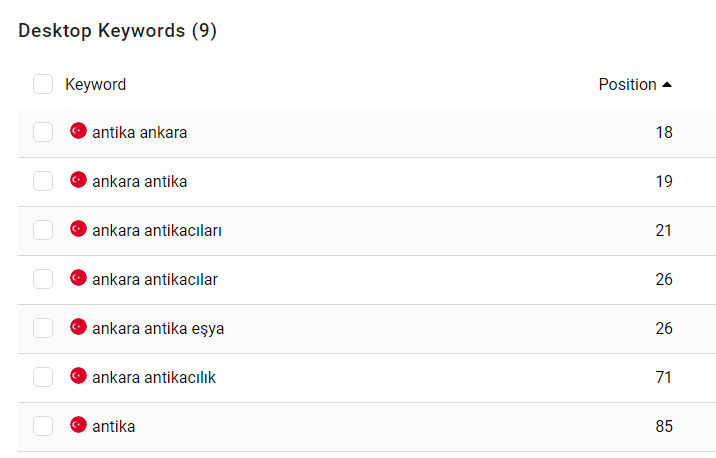
Task: Toggle the select-all checkbox beside Keyword header
Action: tap(43, 84)
